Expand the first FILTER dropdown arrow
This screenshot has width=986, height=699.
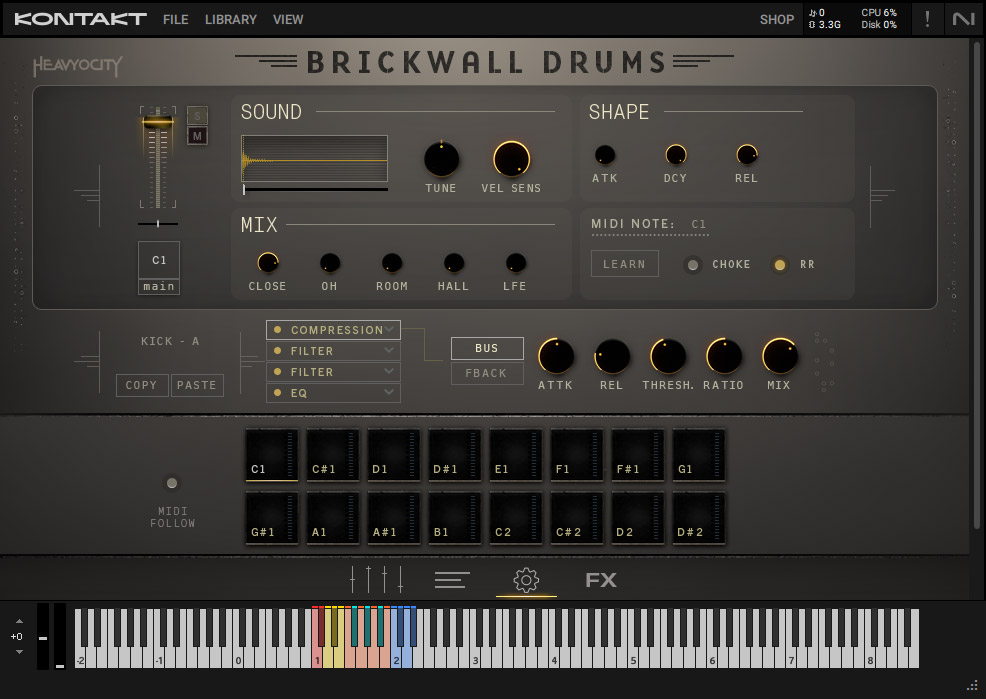click(x=389, y=350)
